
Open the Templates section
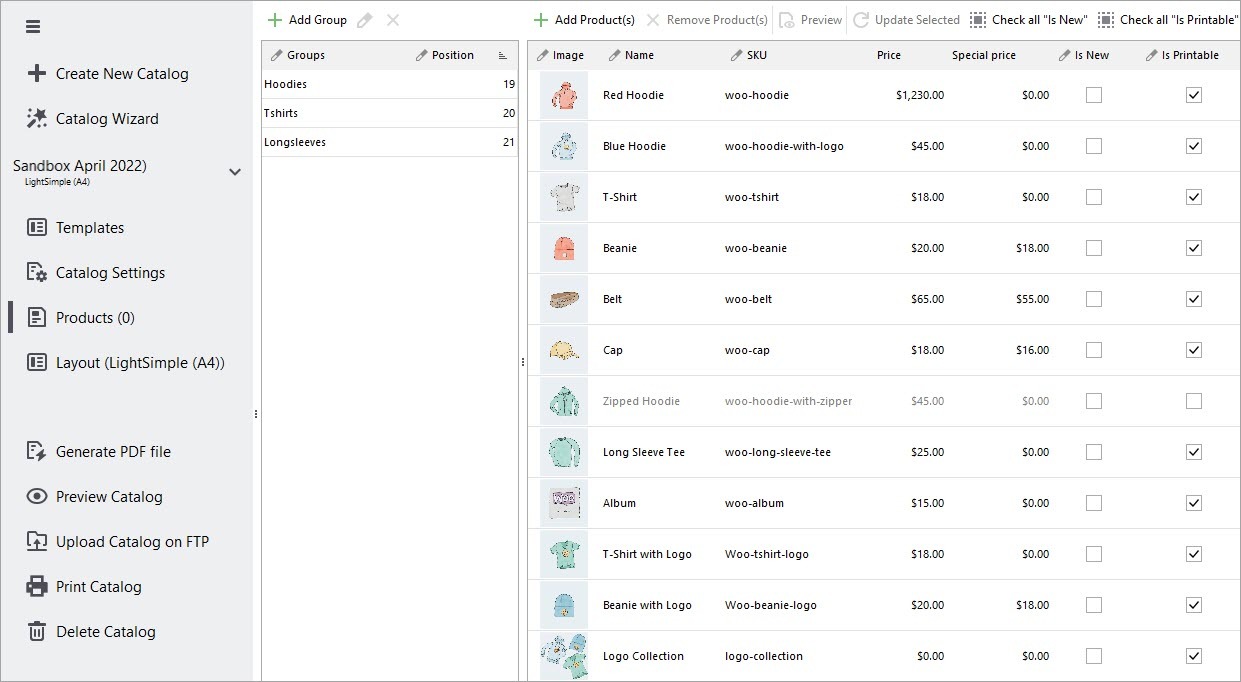click(x=90, y=228)
